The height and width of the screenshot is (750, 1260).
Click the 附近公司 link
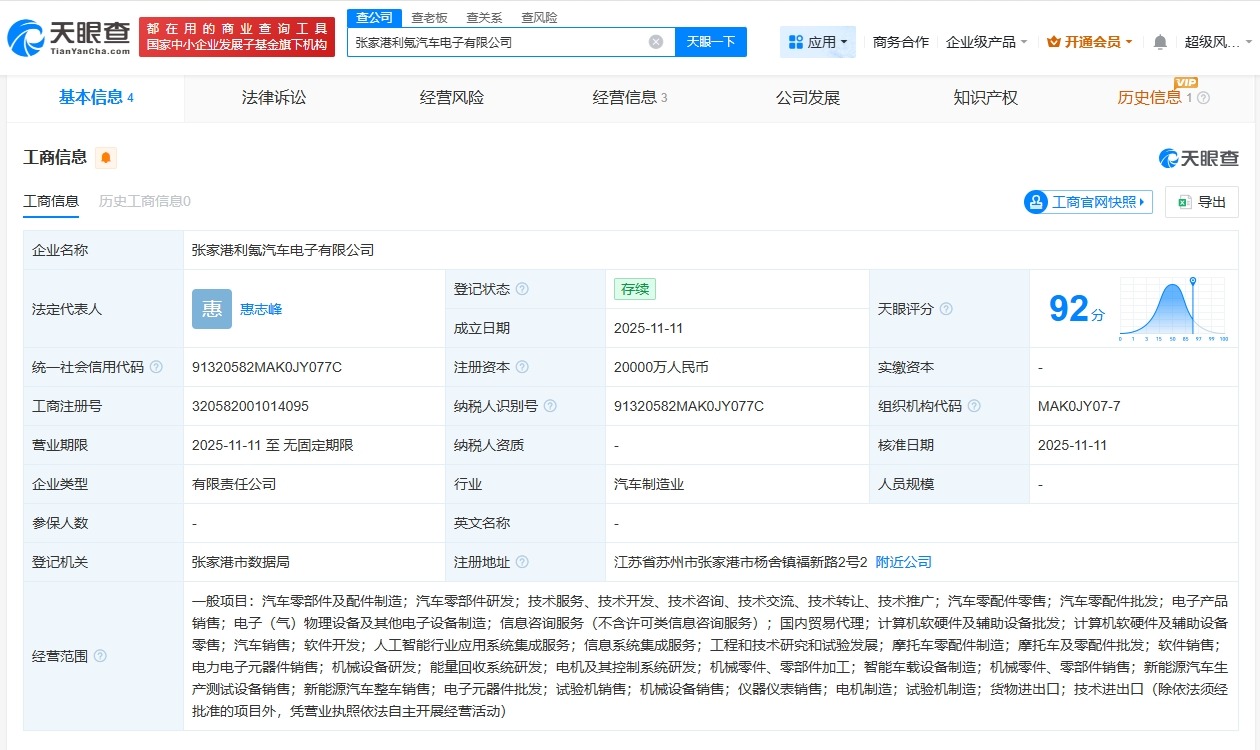click(903, 562)
